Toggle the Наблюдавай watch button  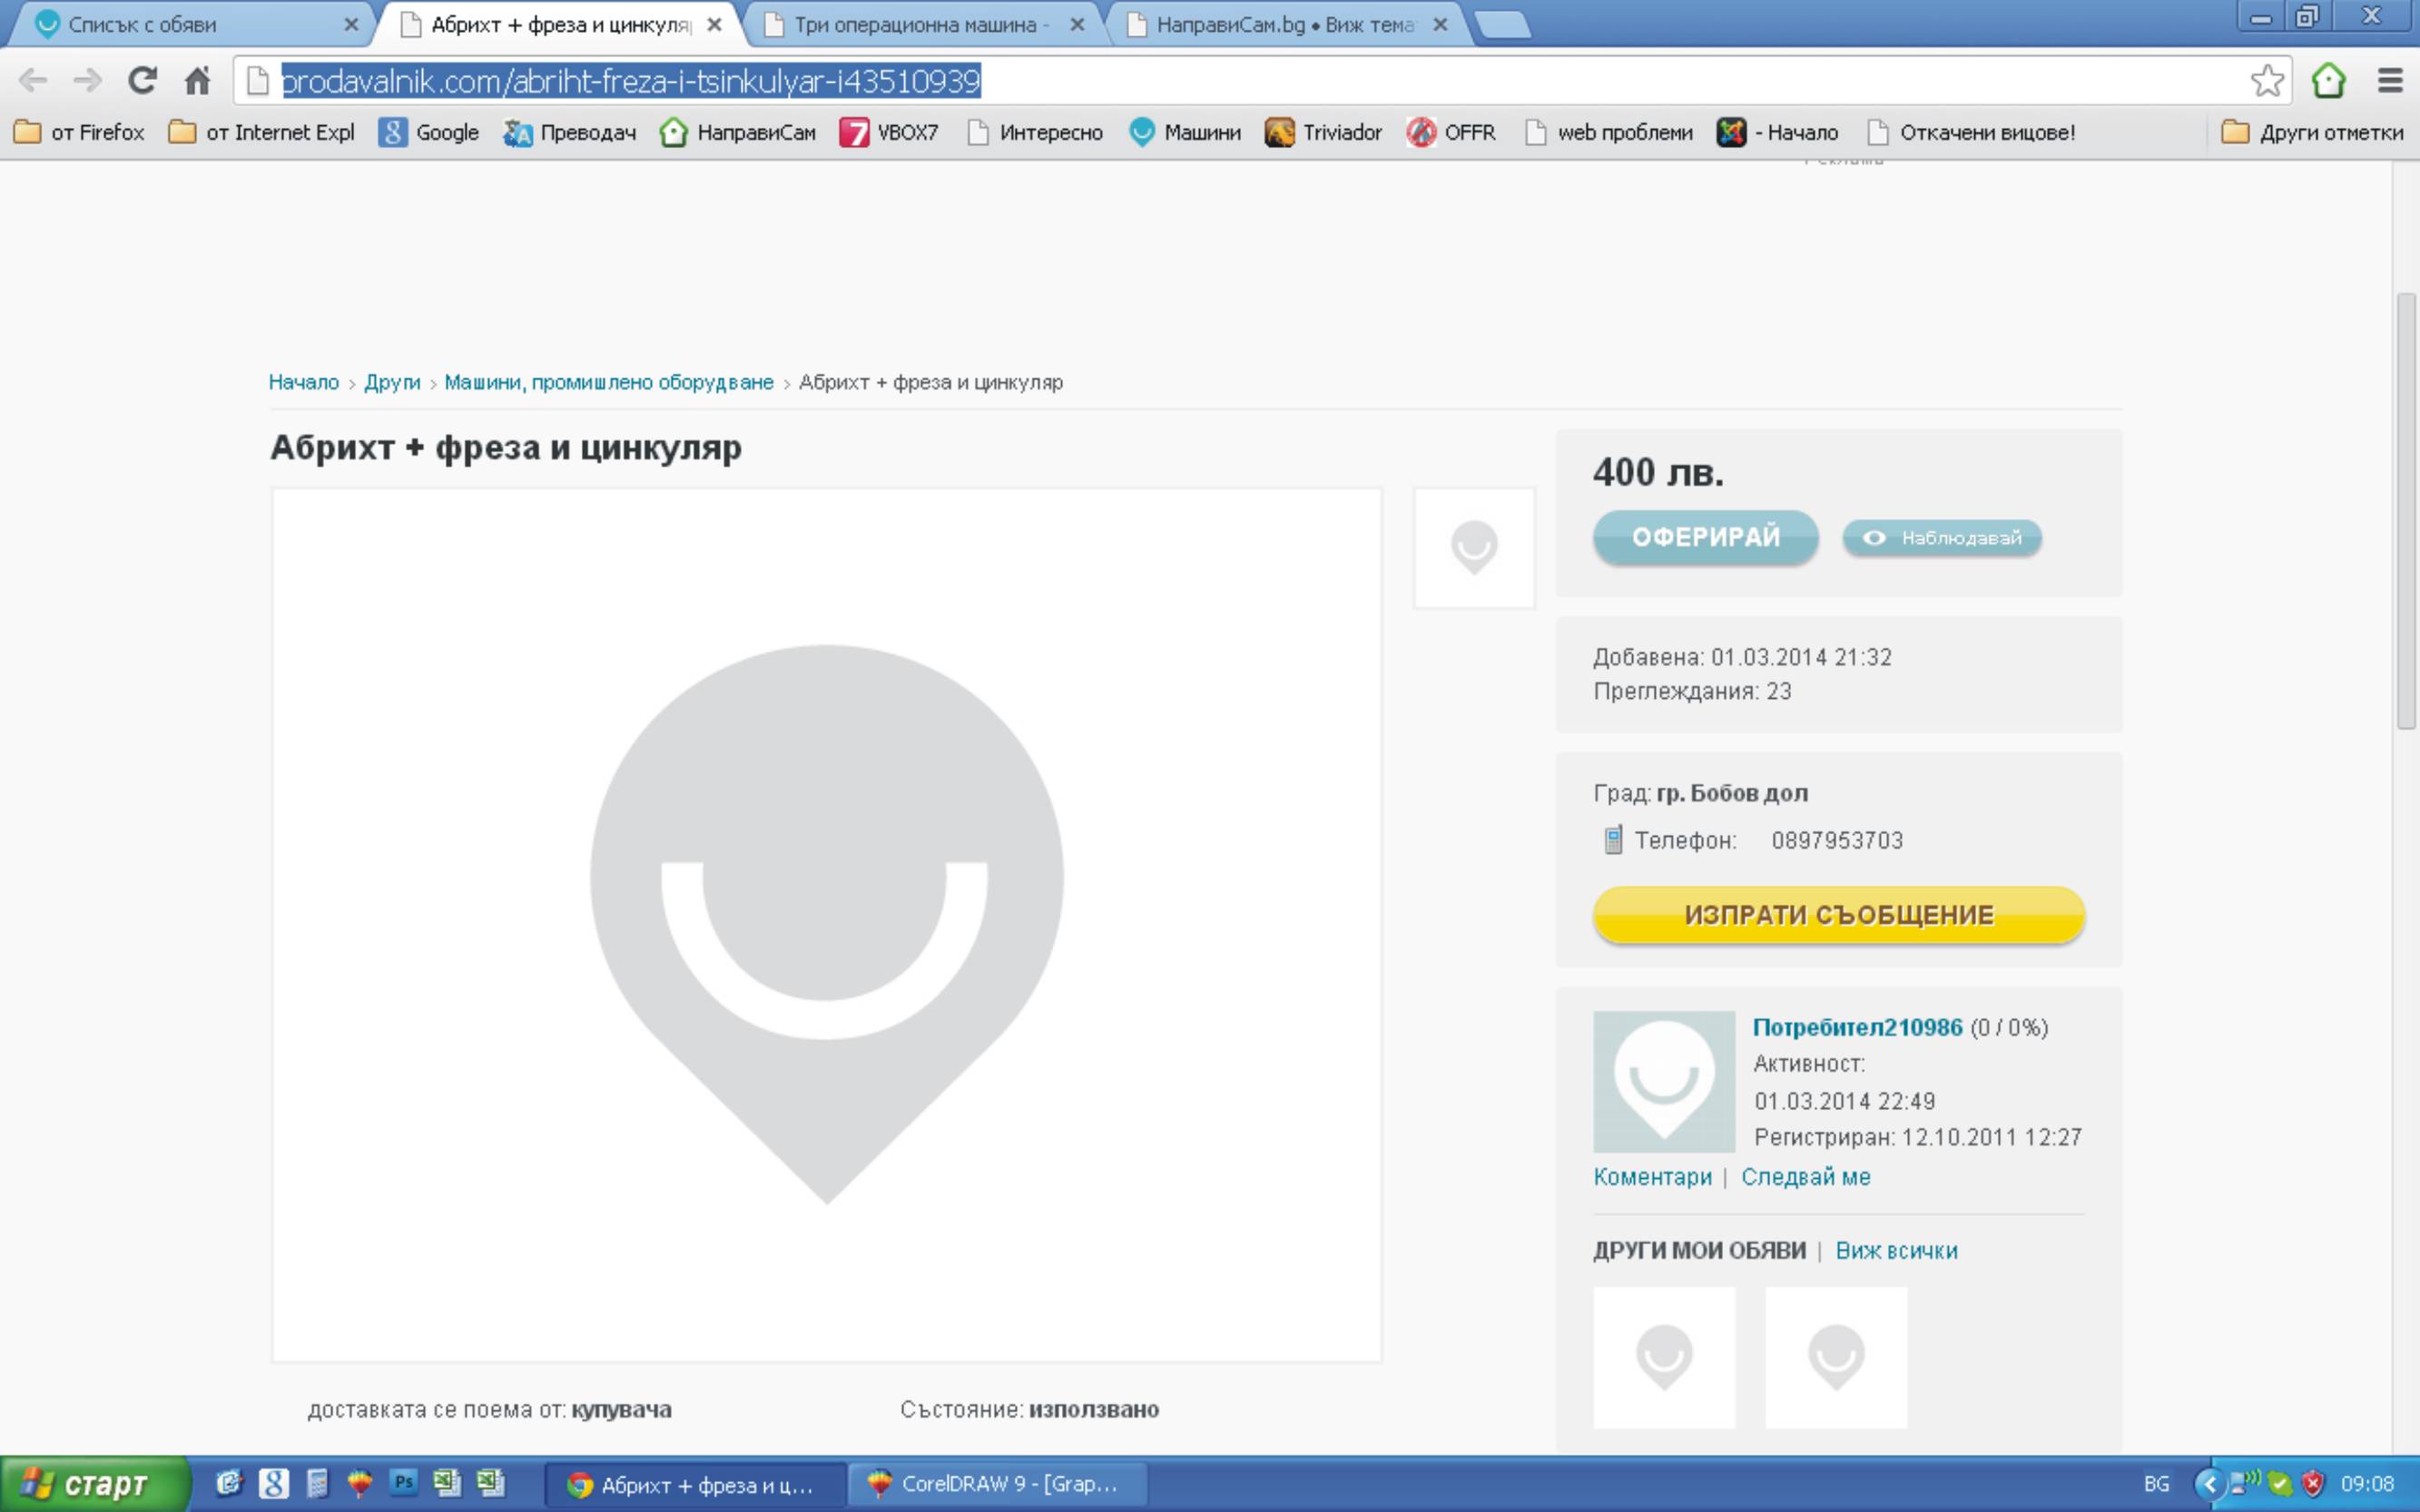coord(1942,538)
